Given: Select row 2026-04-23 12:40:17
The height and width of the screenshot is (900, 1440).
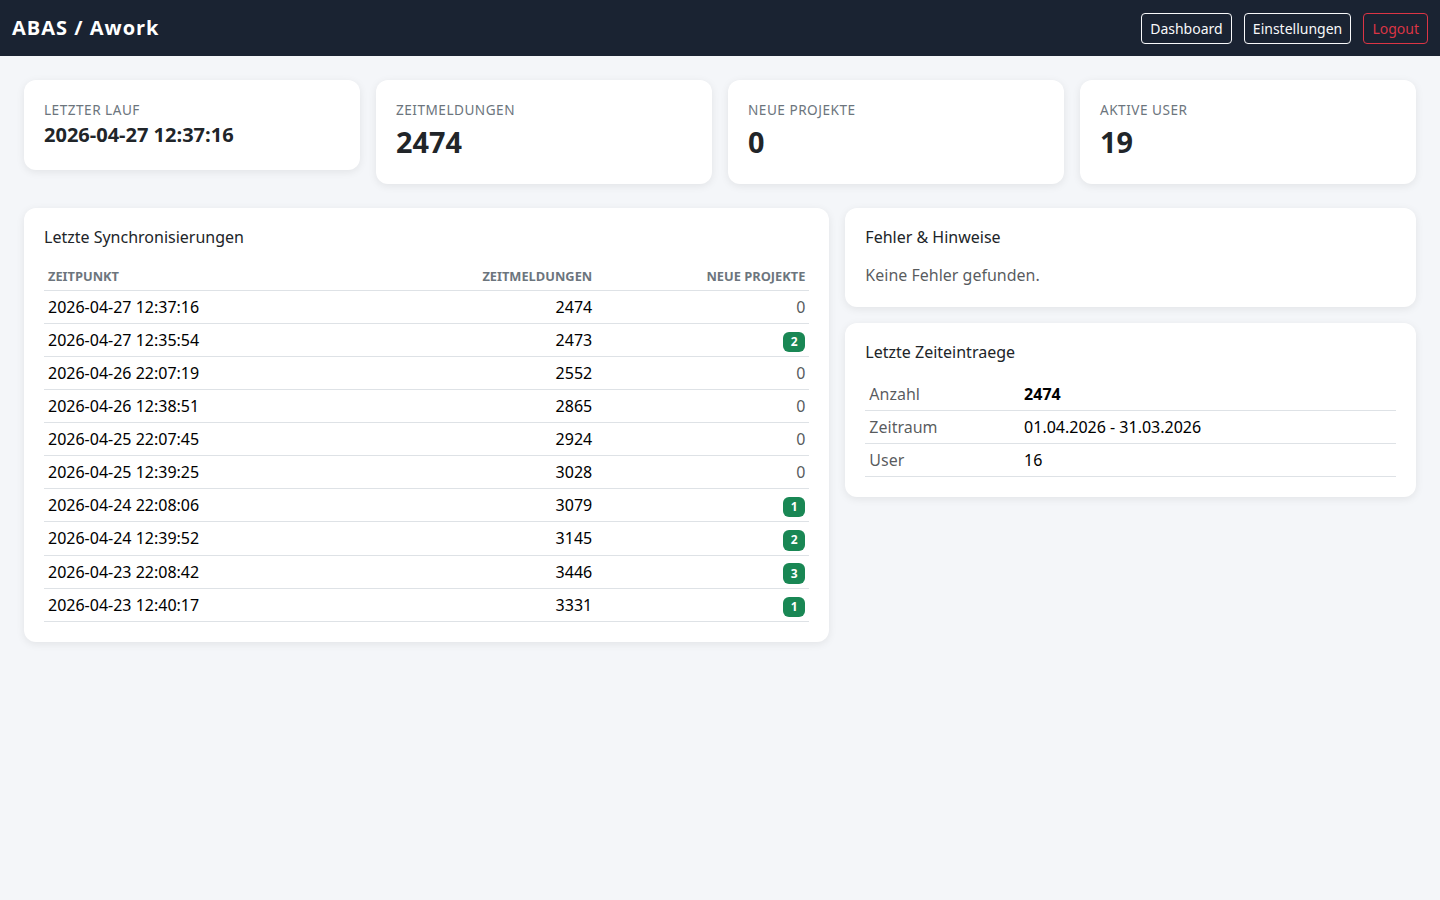Looking at the screenshot, I should click(426, 605).
